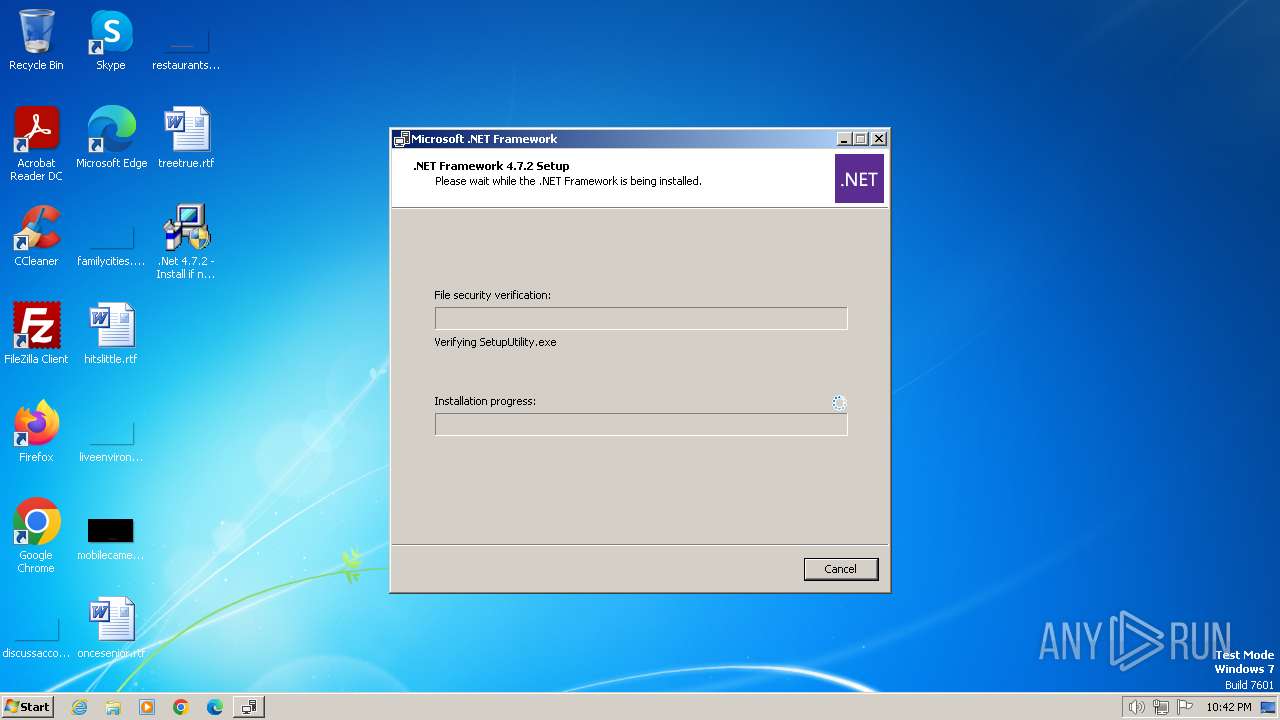Open Windows Explorer folder in taskbar
This screenshot has height=720, width=1280.
[113, 707]
